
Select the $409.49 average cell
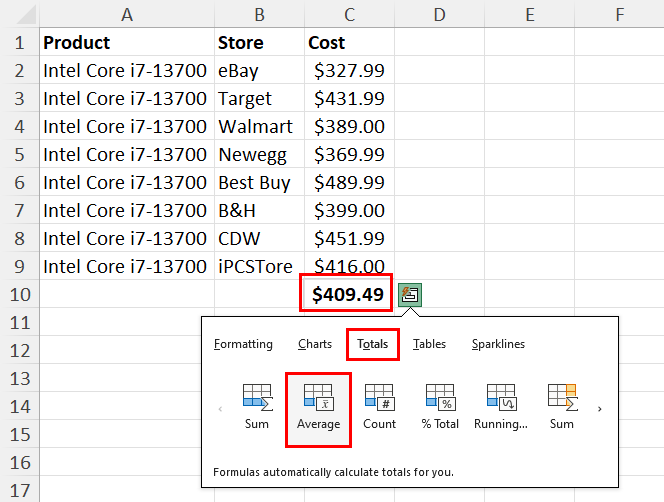(x=346, y=293)
